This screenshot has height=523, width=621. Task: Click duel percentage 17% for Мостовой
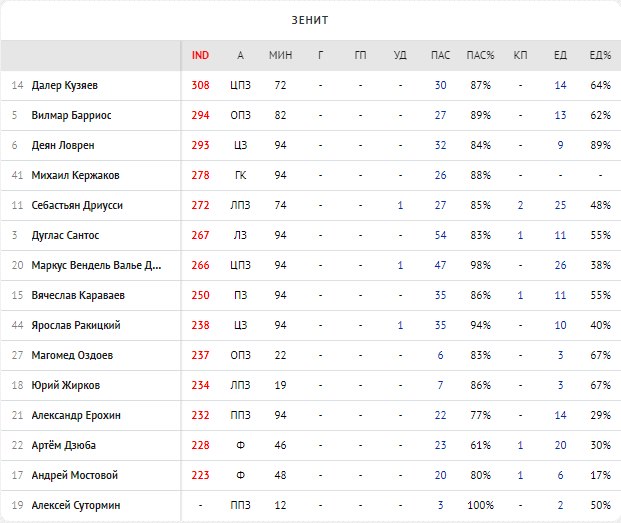click(x=600, y=475)
